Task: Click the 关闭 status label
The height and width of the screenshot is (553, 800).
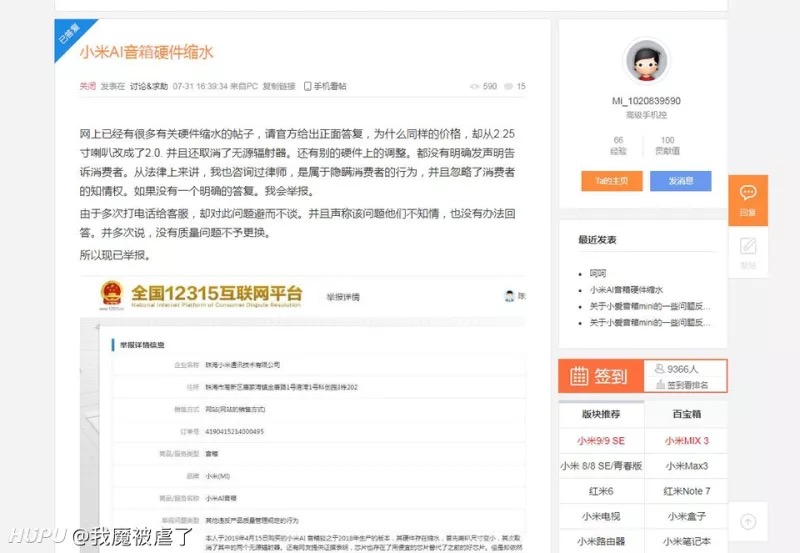Action: pyautogui.click(x=88, y=86)
